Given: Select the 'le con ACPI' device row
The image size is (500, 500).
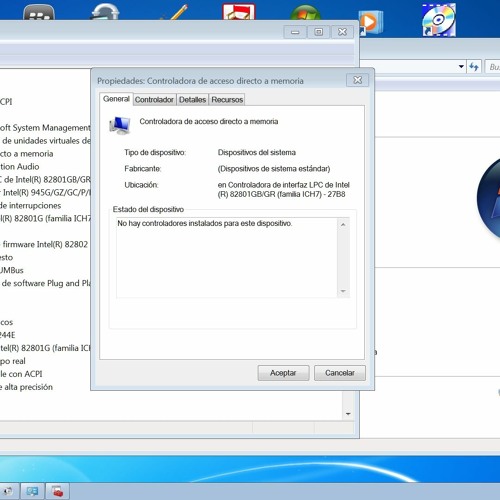Looking at the screenshot, I should pyautogui.click(x=21, y=374).
